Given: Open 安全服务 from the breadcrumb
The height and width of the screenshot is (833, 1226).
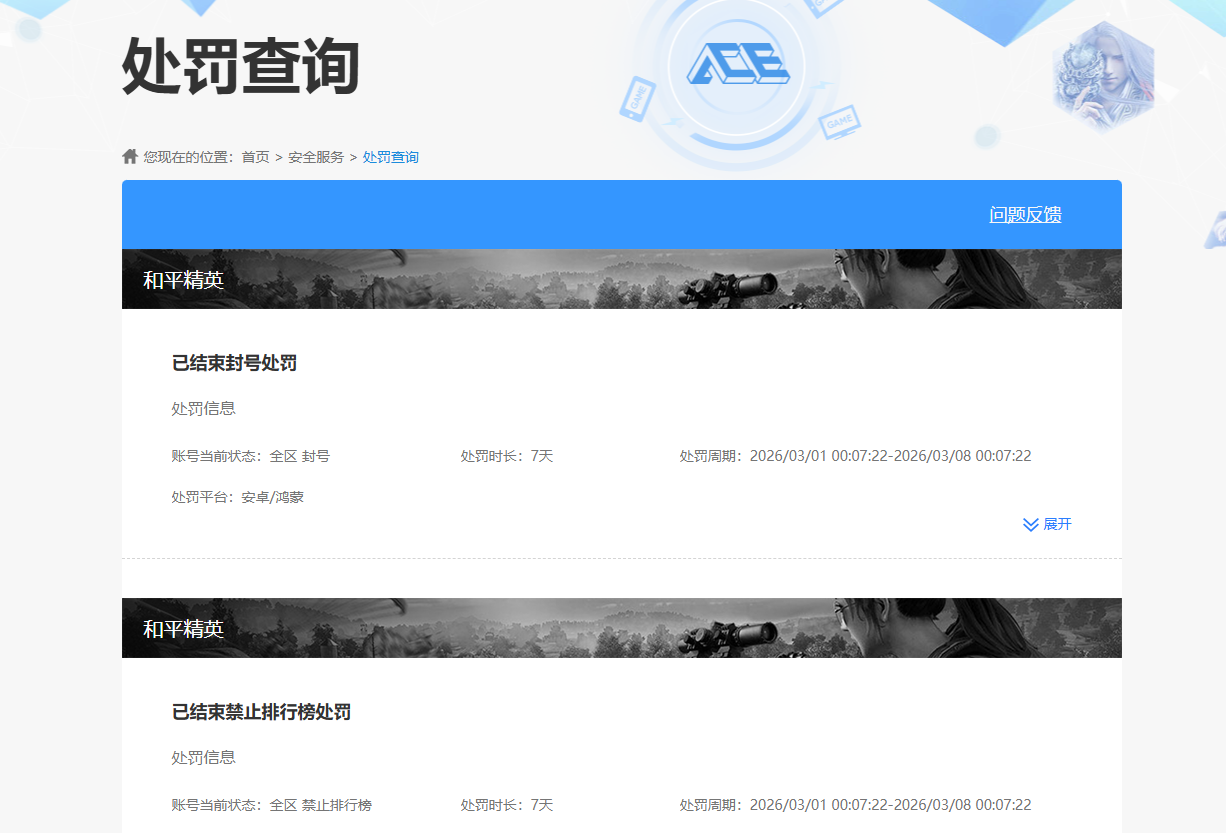Looking at the screenshot, I should (x=313, y=156).
